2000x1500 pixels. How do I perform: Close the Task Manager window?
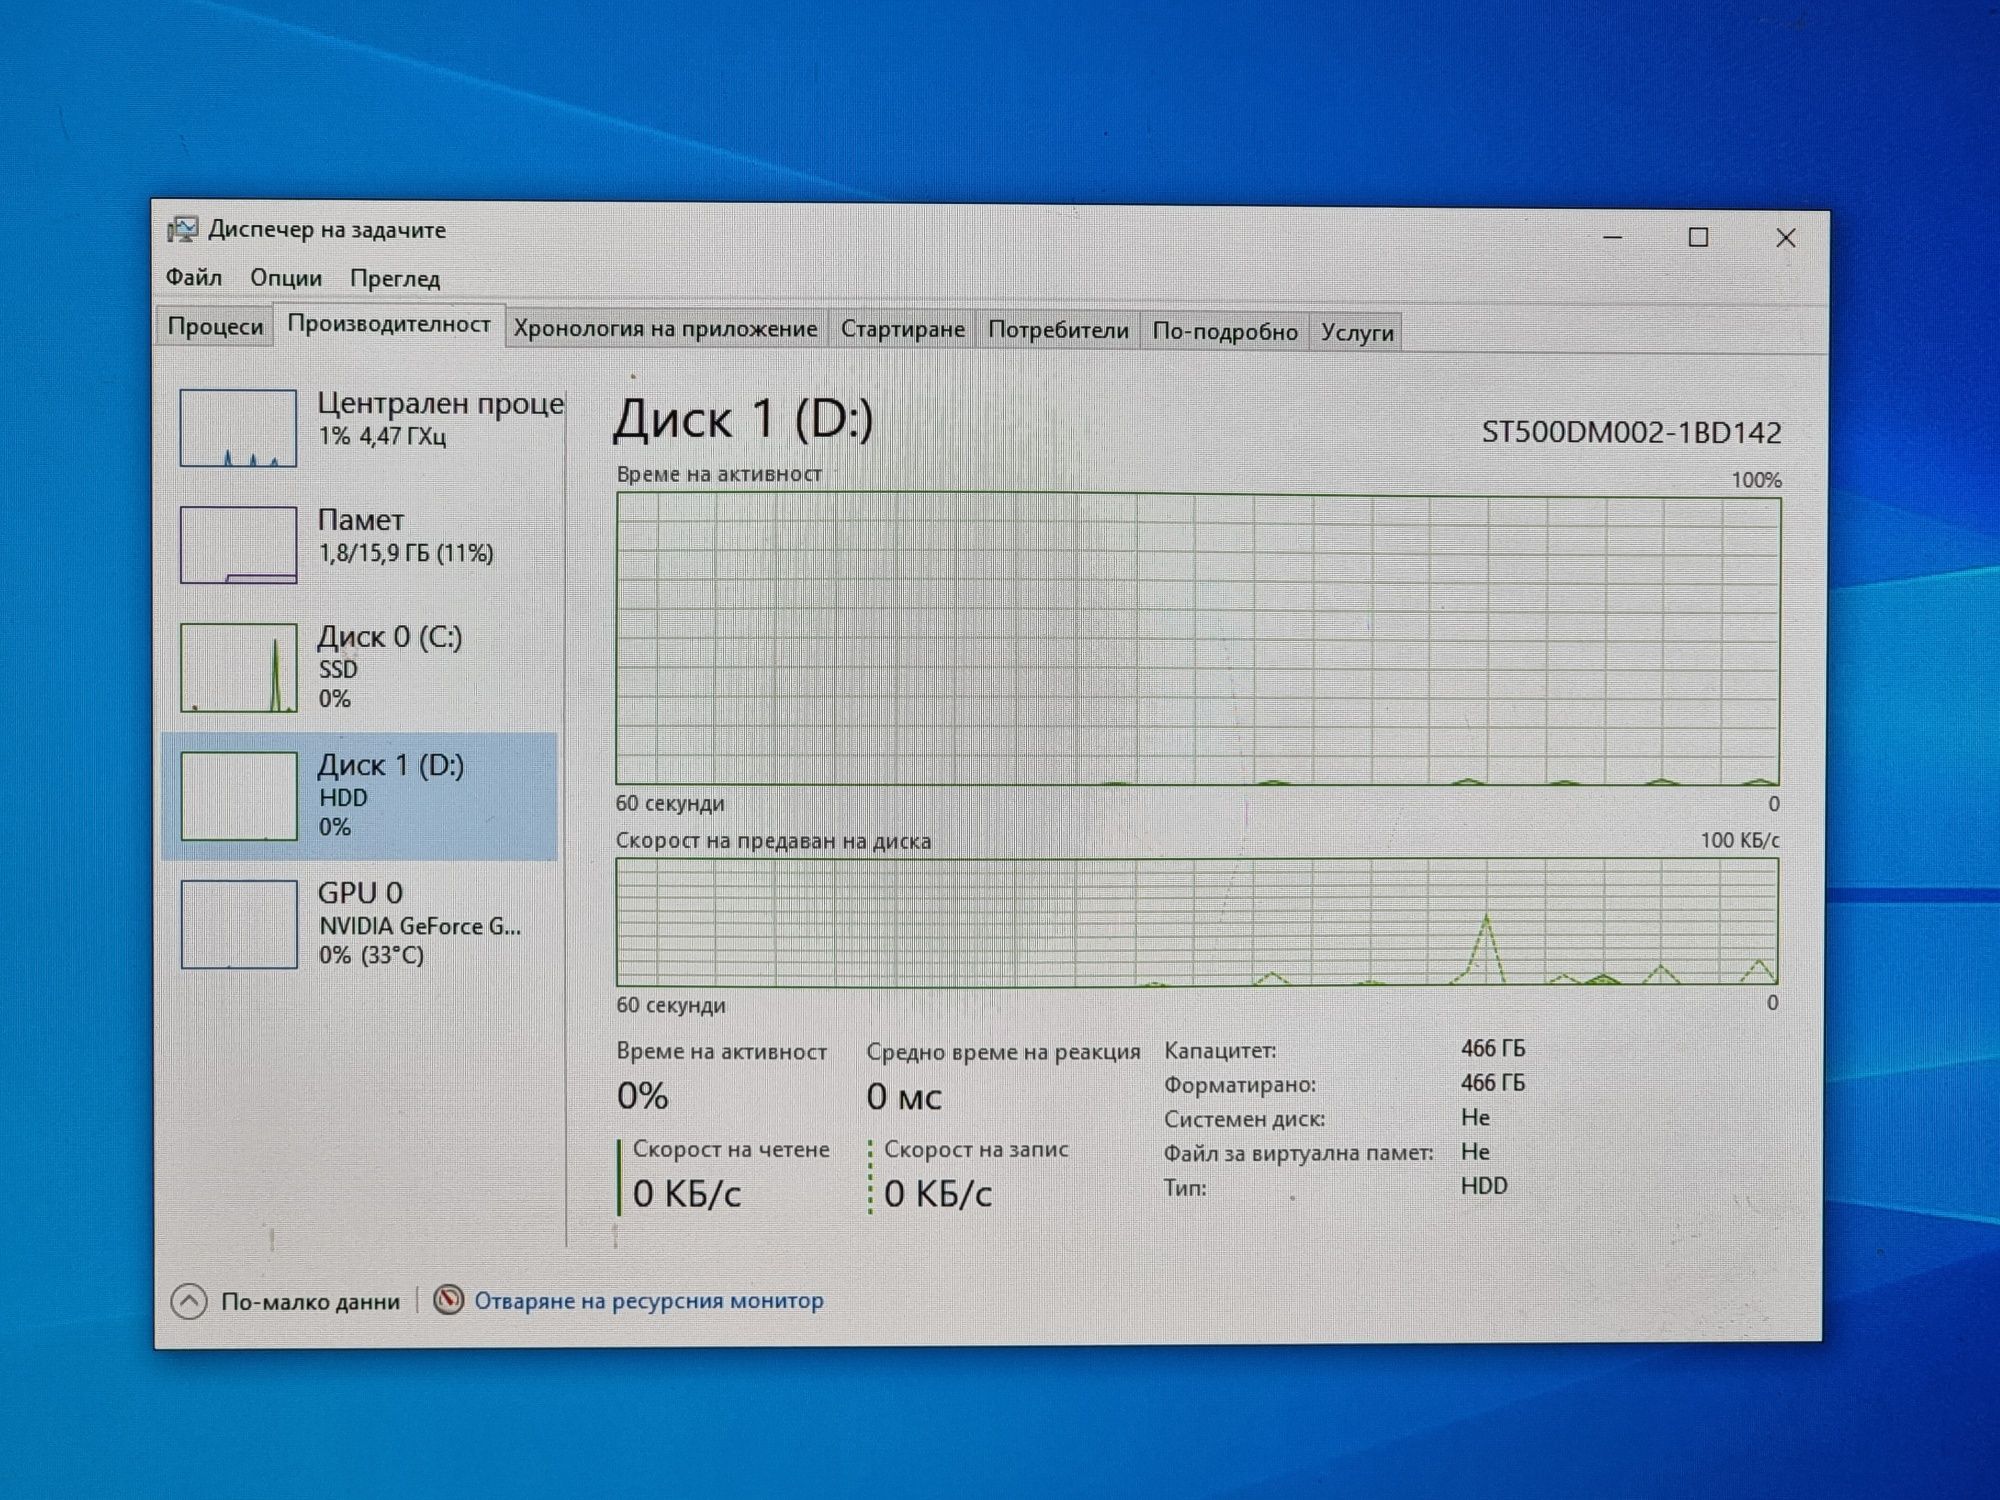pos(1785,238)
